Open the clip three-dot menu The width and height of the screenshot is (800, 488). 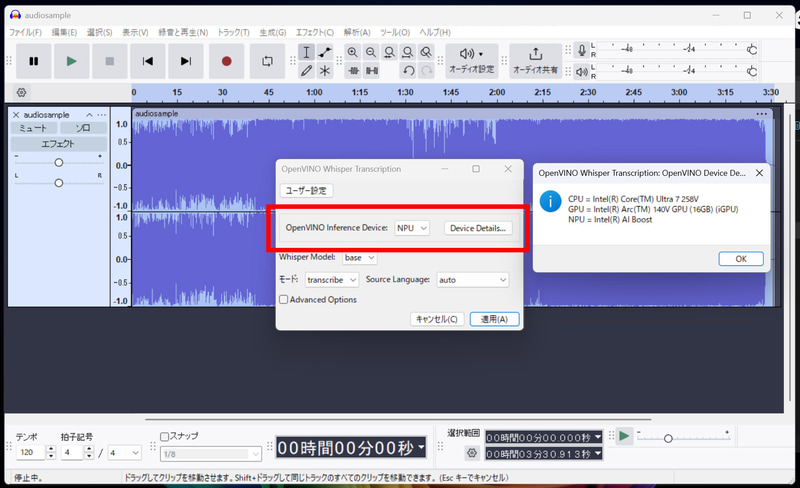pos(762,114)
